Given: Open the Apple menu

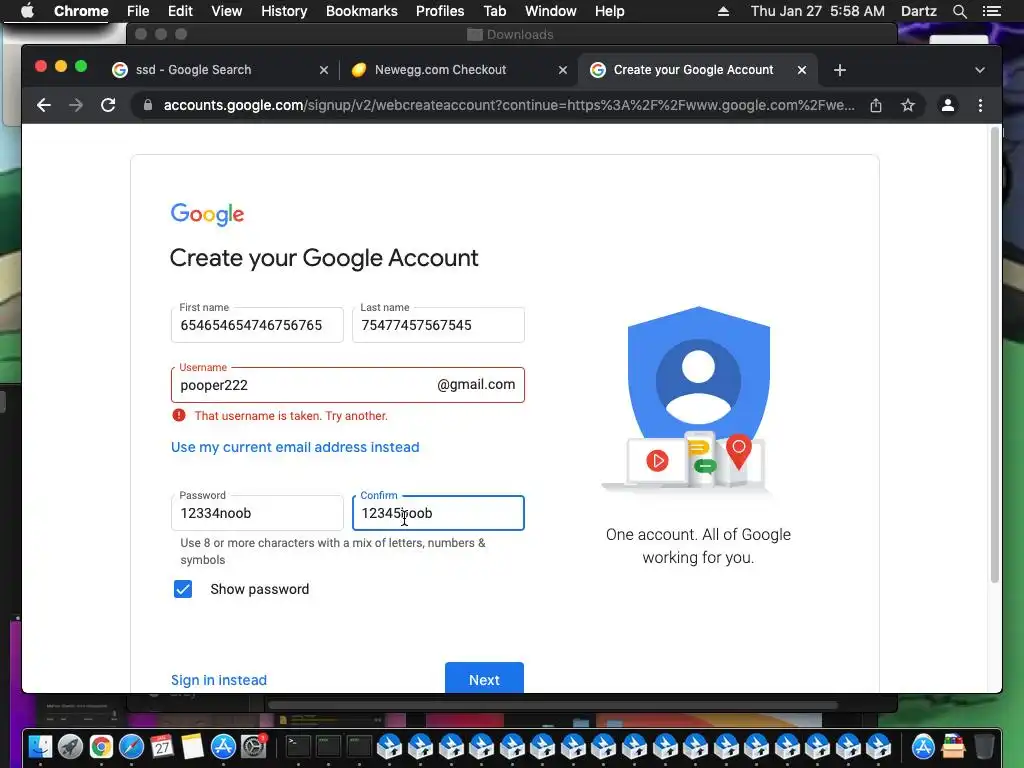Looking at the screenshot, I should pos(27,11).
